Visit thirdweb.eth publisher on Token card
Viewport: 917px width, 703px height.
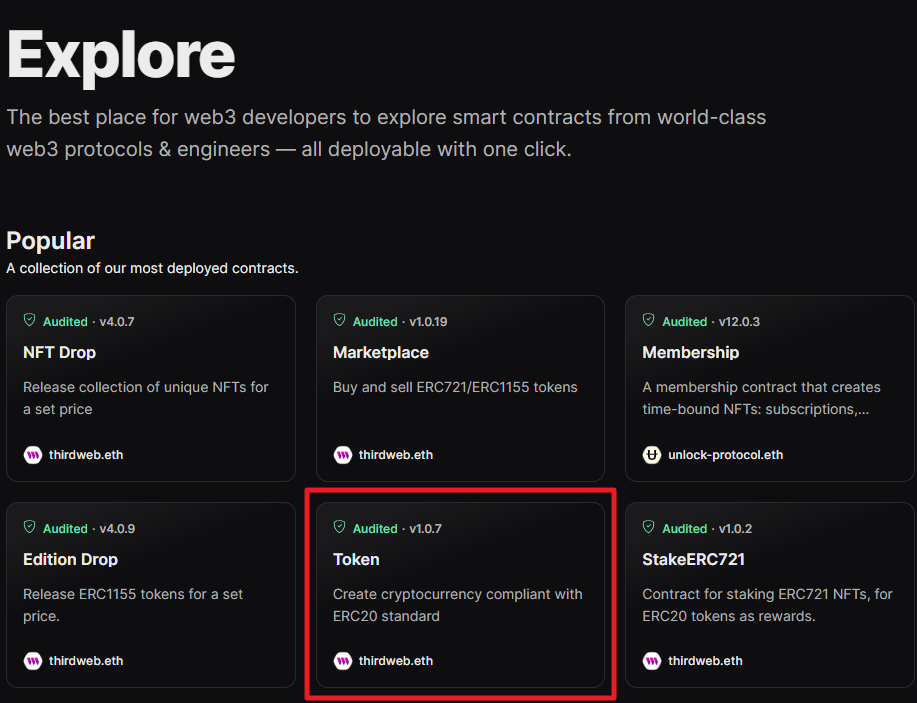tap(396, 661)
